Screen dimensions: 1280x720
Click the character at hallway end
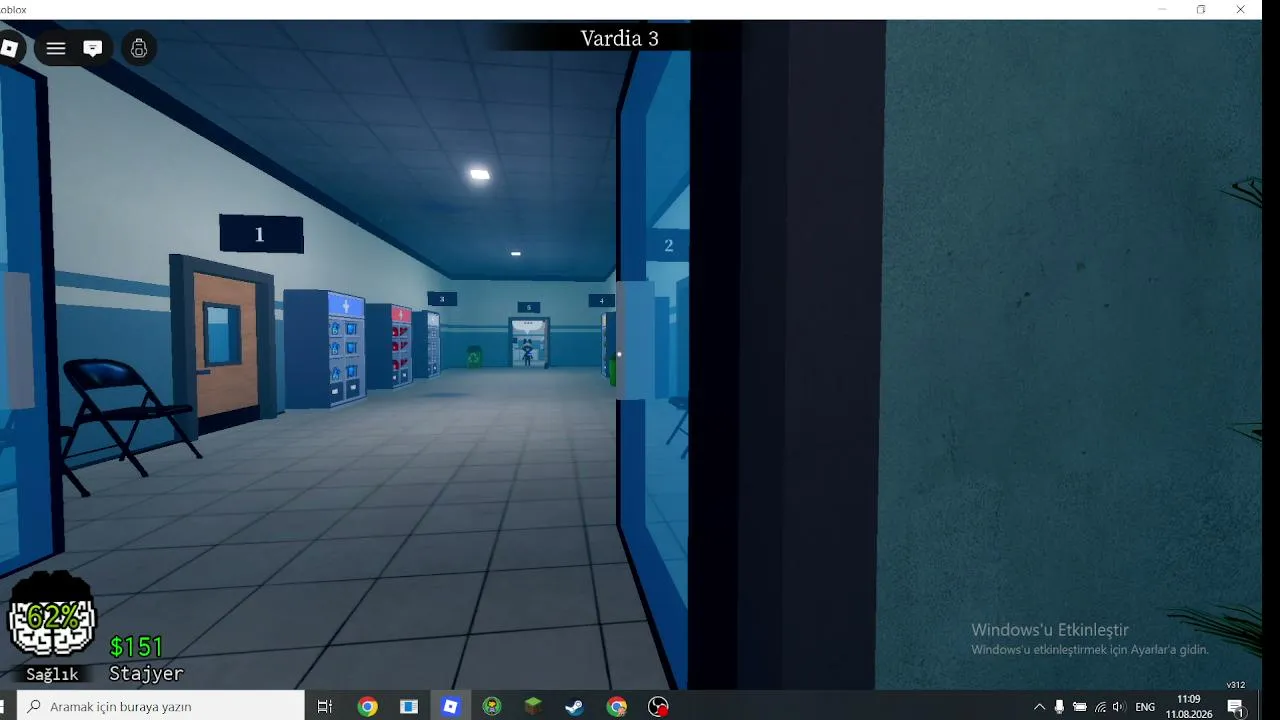click(527, 352)
